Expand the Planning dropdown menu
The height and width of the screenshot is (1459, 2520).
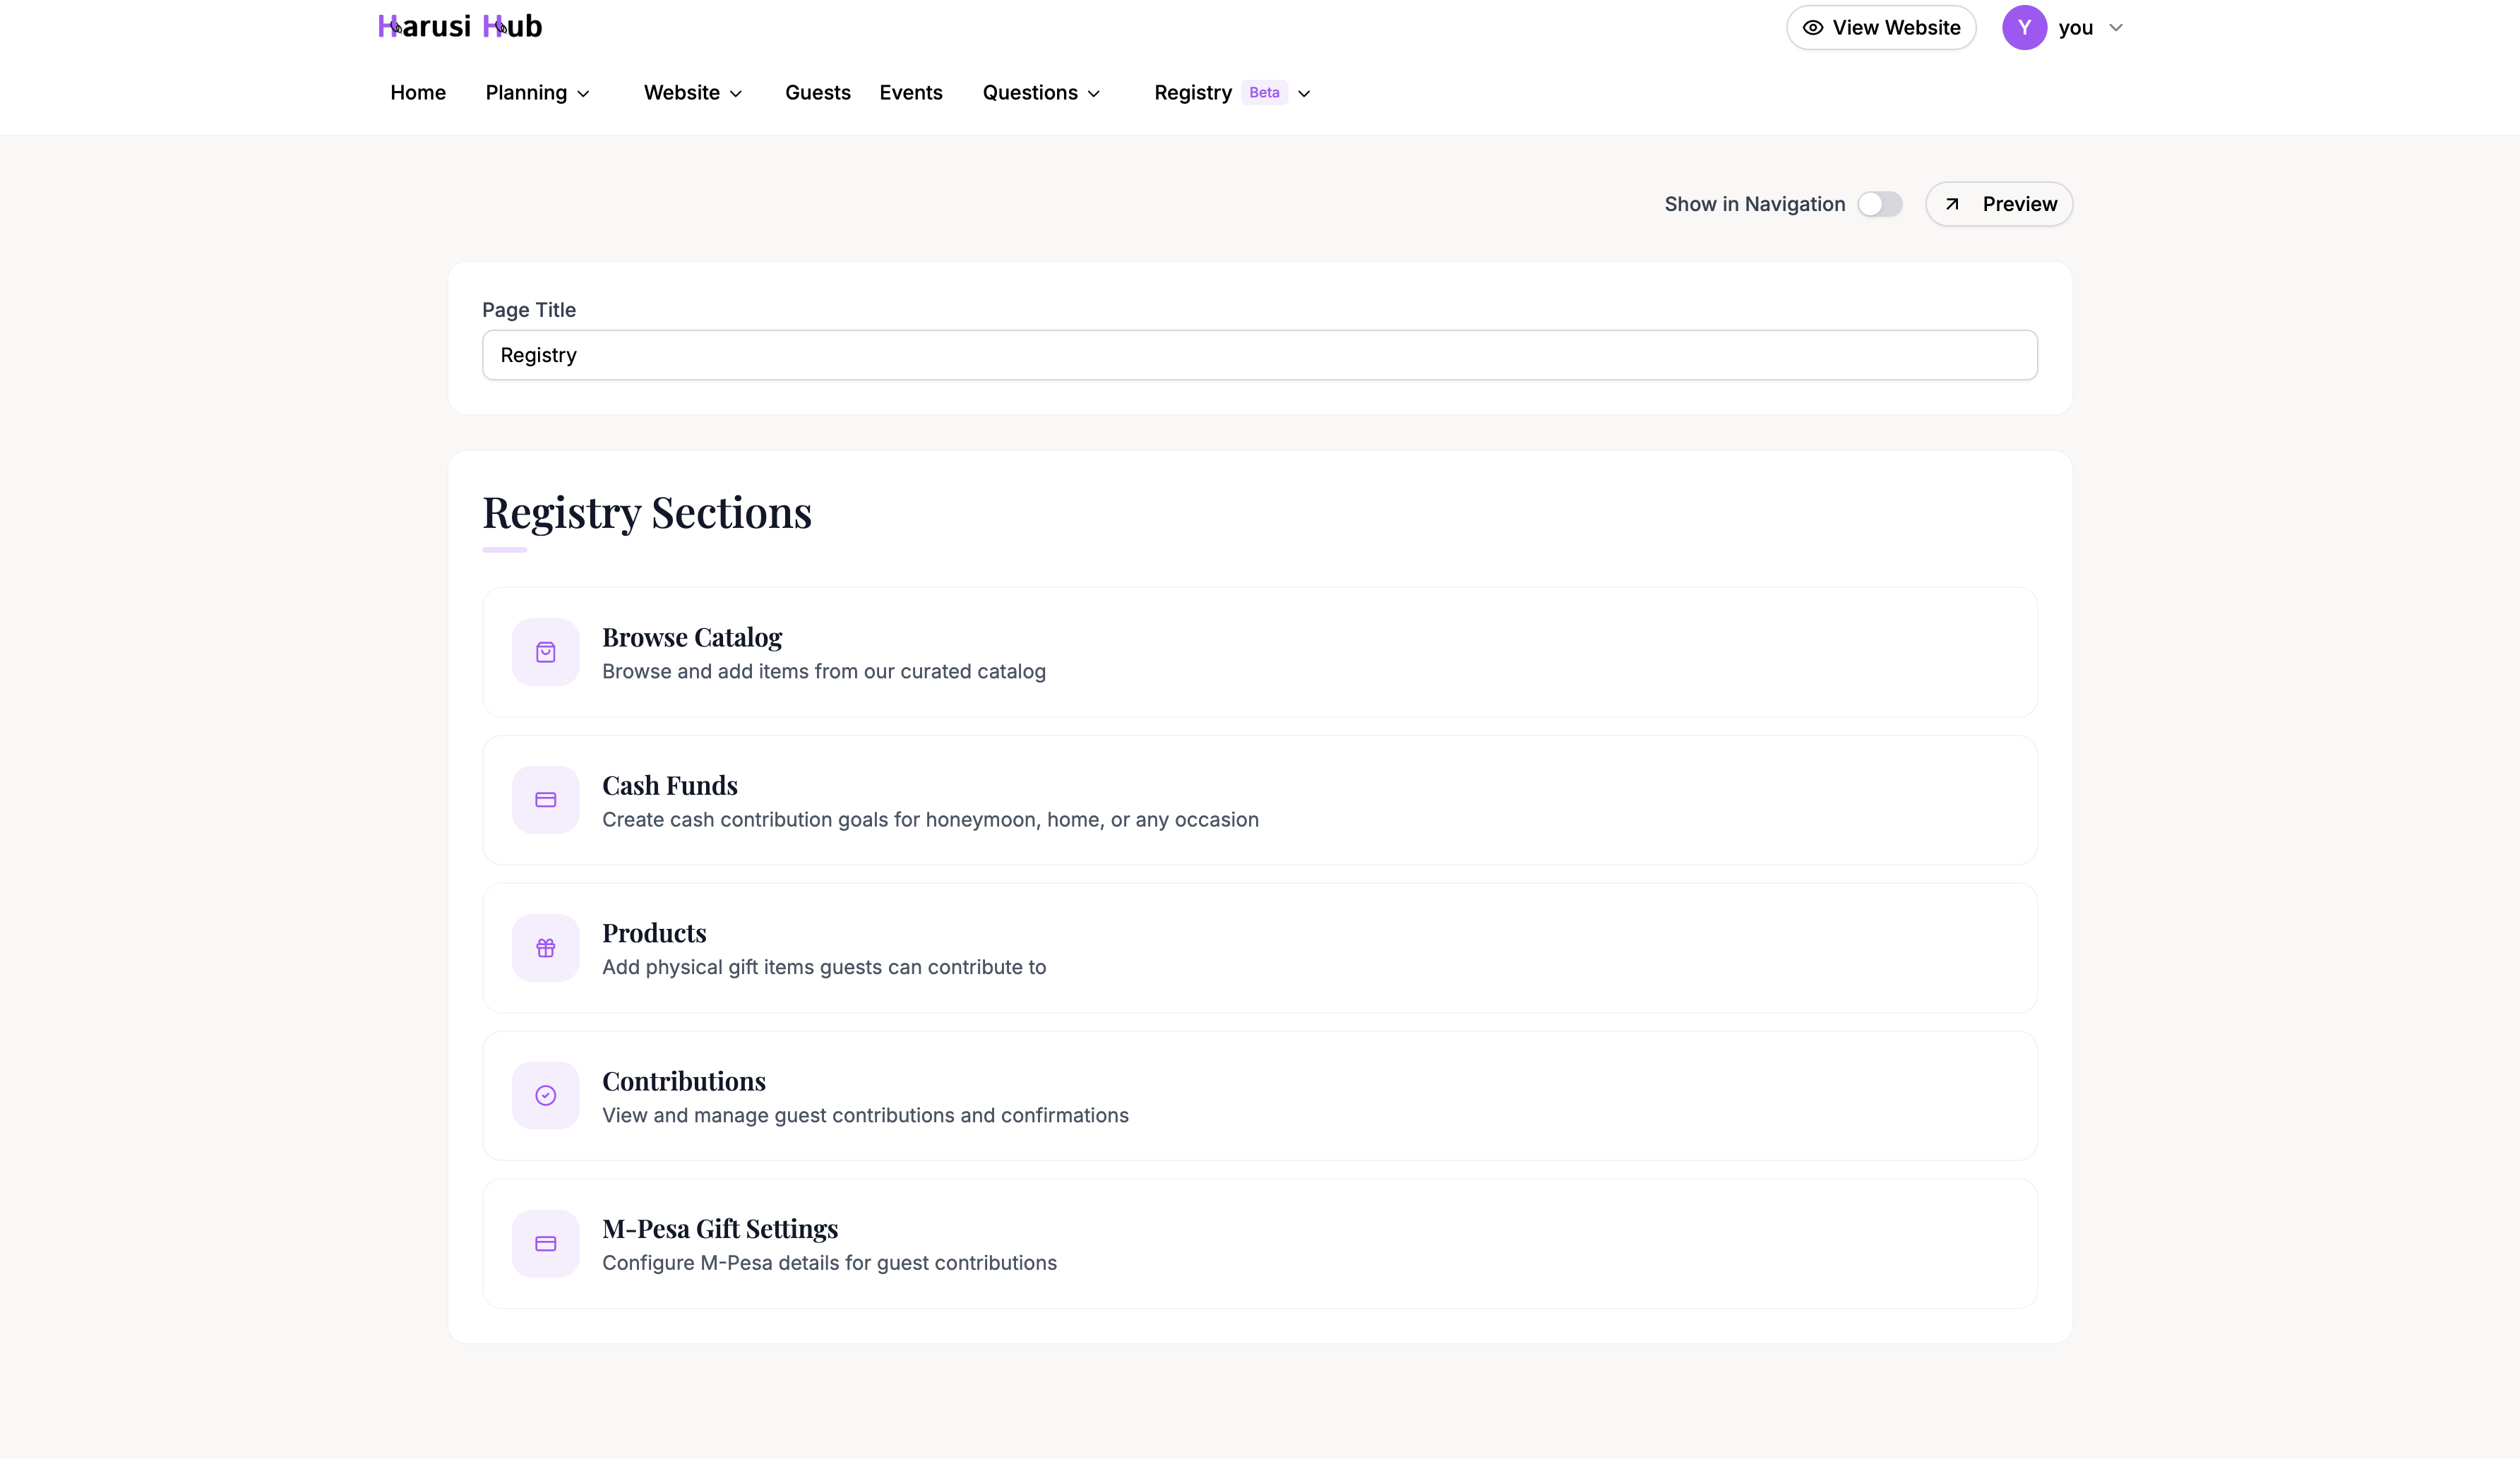click(537, 92)
